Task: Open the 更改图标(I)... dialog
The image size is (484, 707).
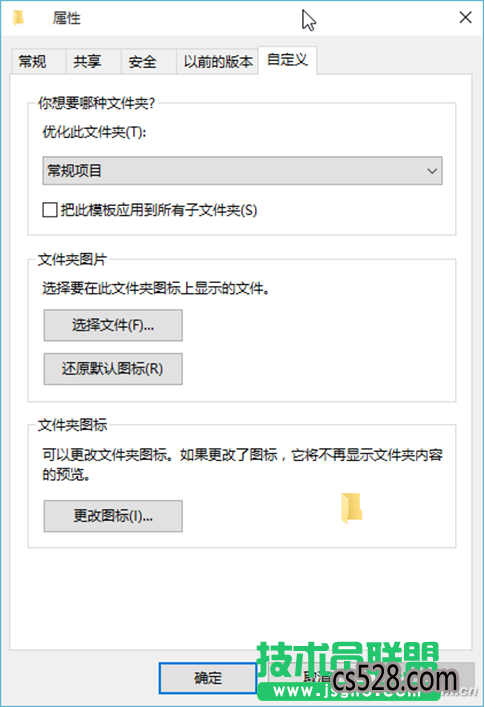Action: pyautogui.click(x=113, y=516)
